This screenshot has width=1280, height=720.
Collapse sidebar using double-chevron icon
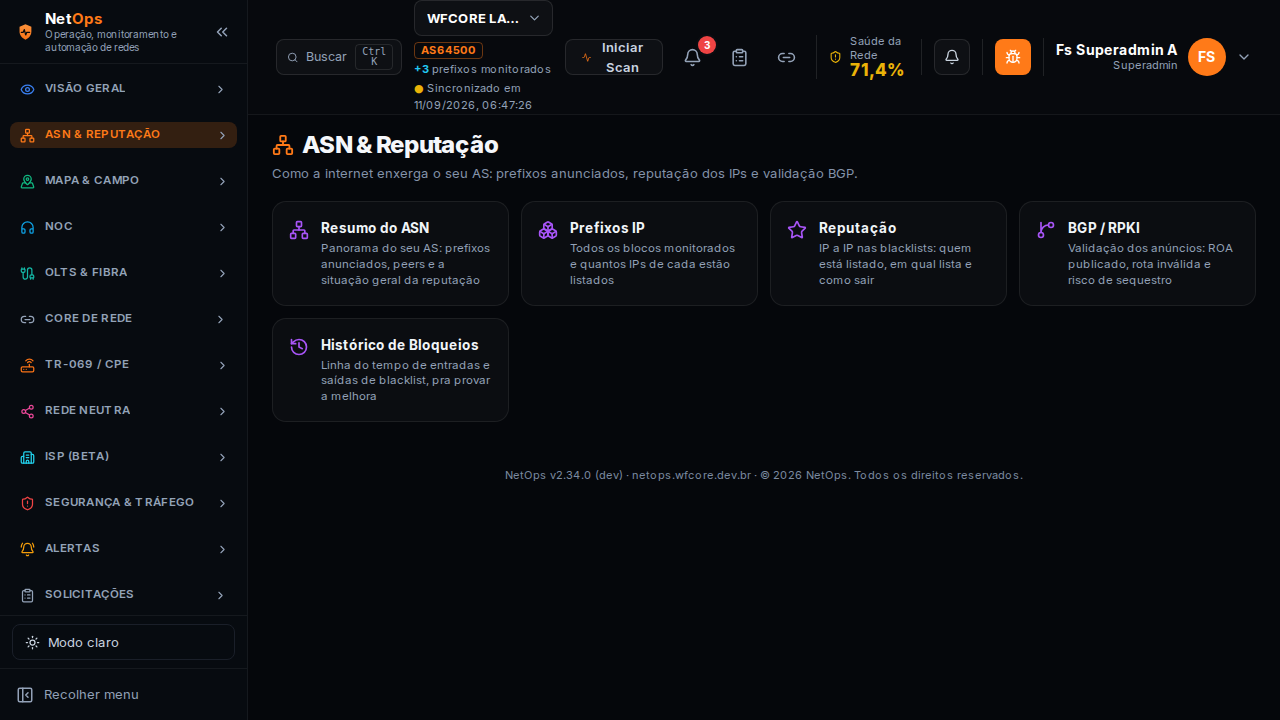pyautogui.click(x=222, y=32)
